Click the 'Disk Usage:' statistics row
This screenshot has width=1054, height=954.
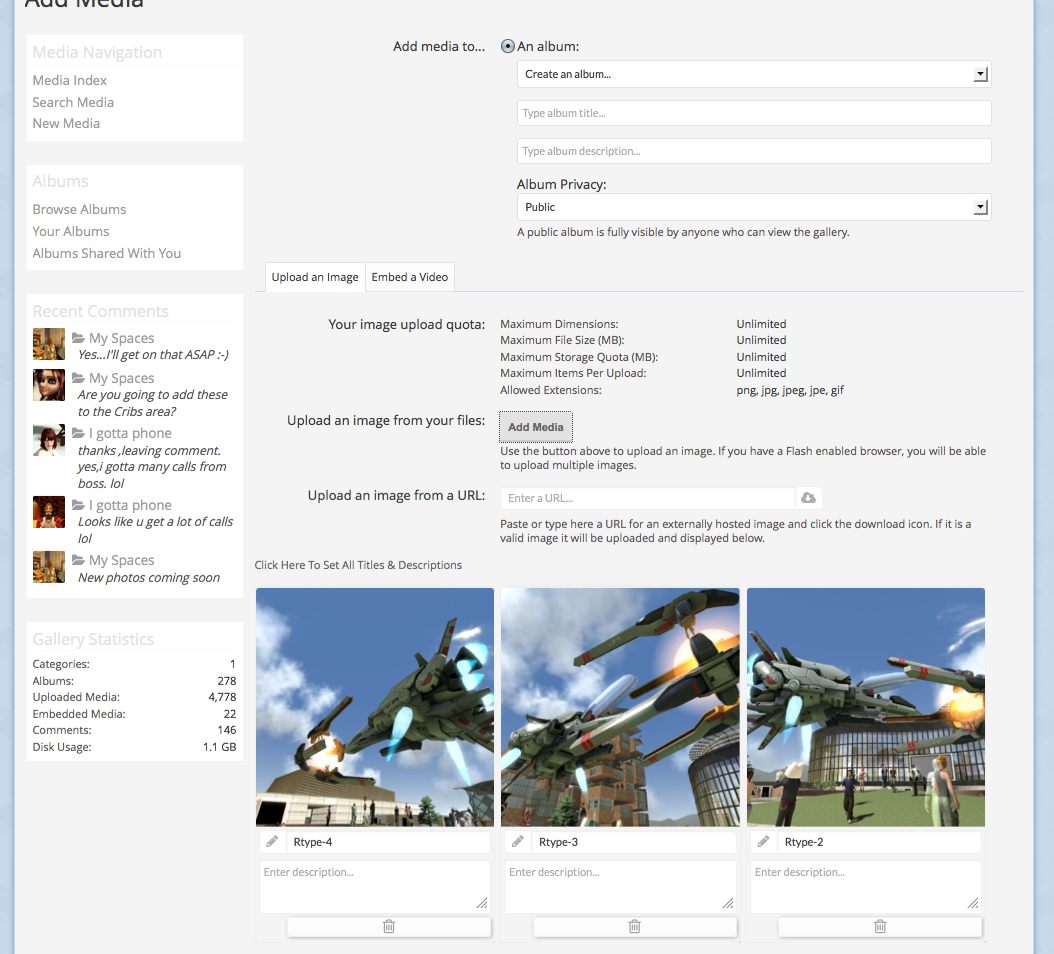pos(134,747)
